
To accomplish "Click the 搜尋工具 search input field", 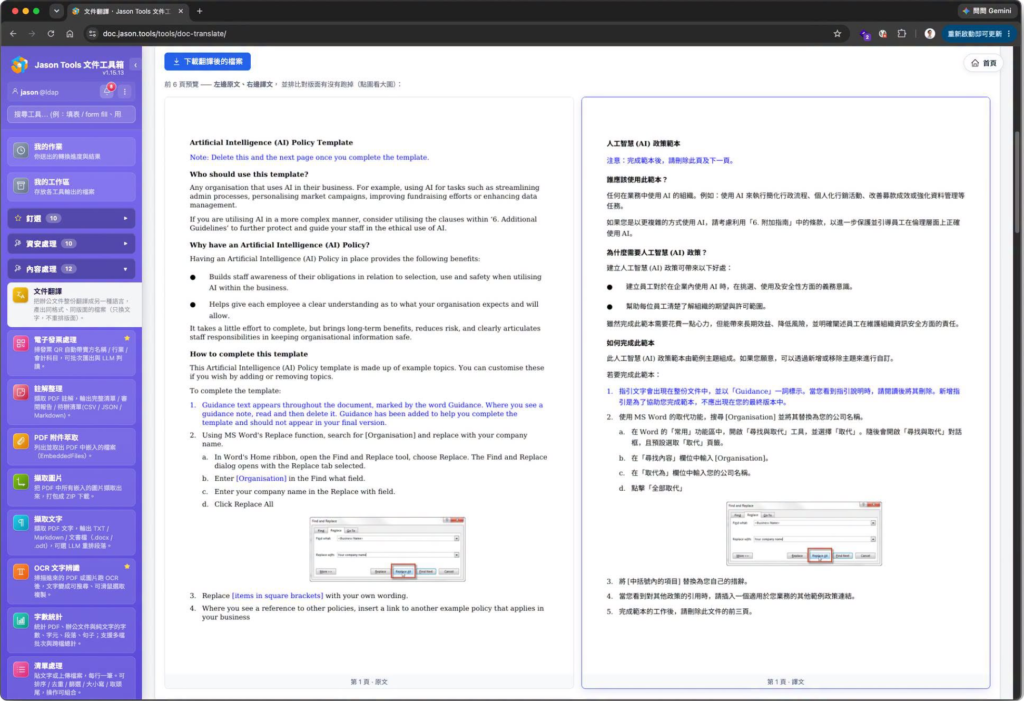I will (72, 114).
